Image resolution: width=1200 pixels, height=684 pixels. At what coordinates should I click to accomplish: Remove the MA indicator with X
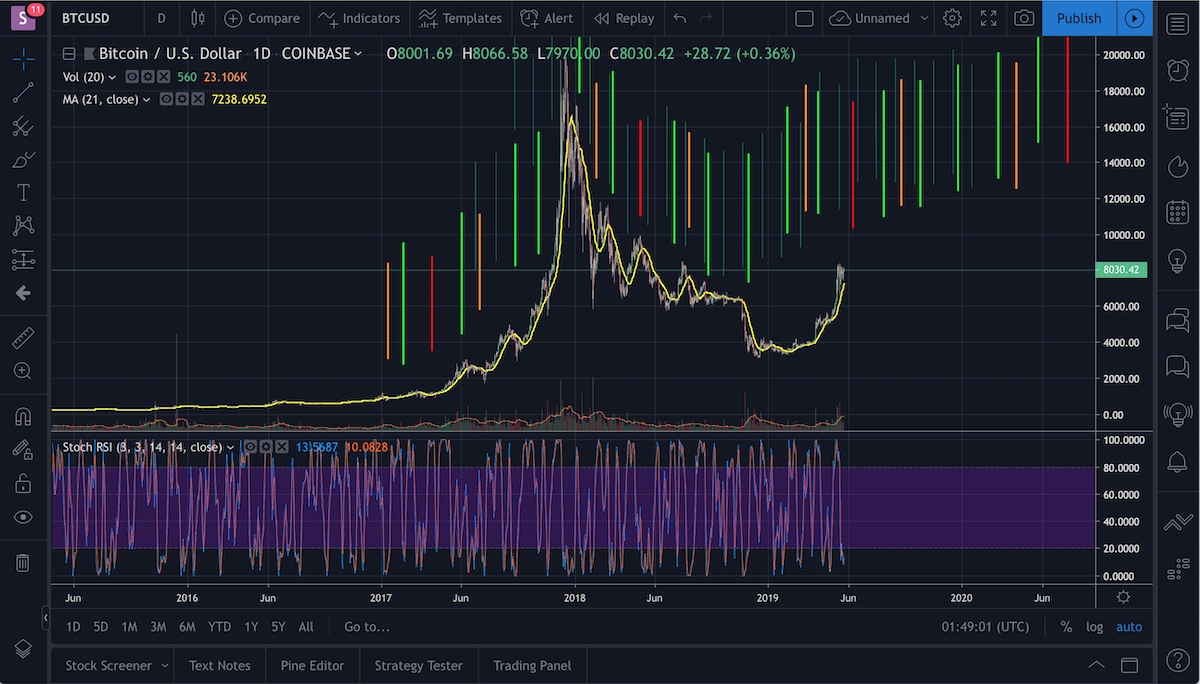click(x=197, y=99)
